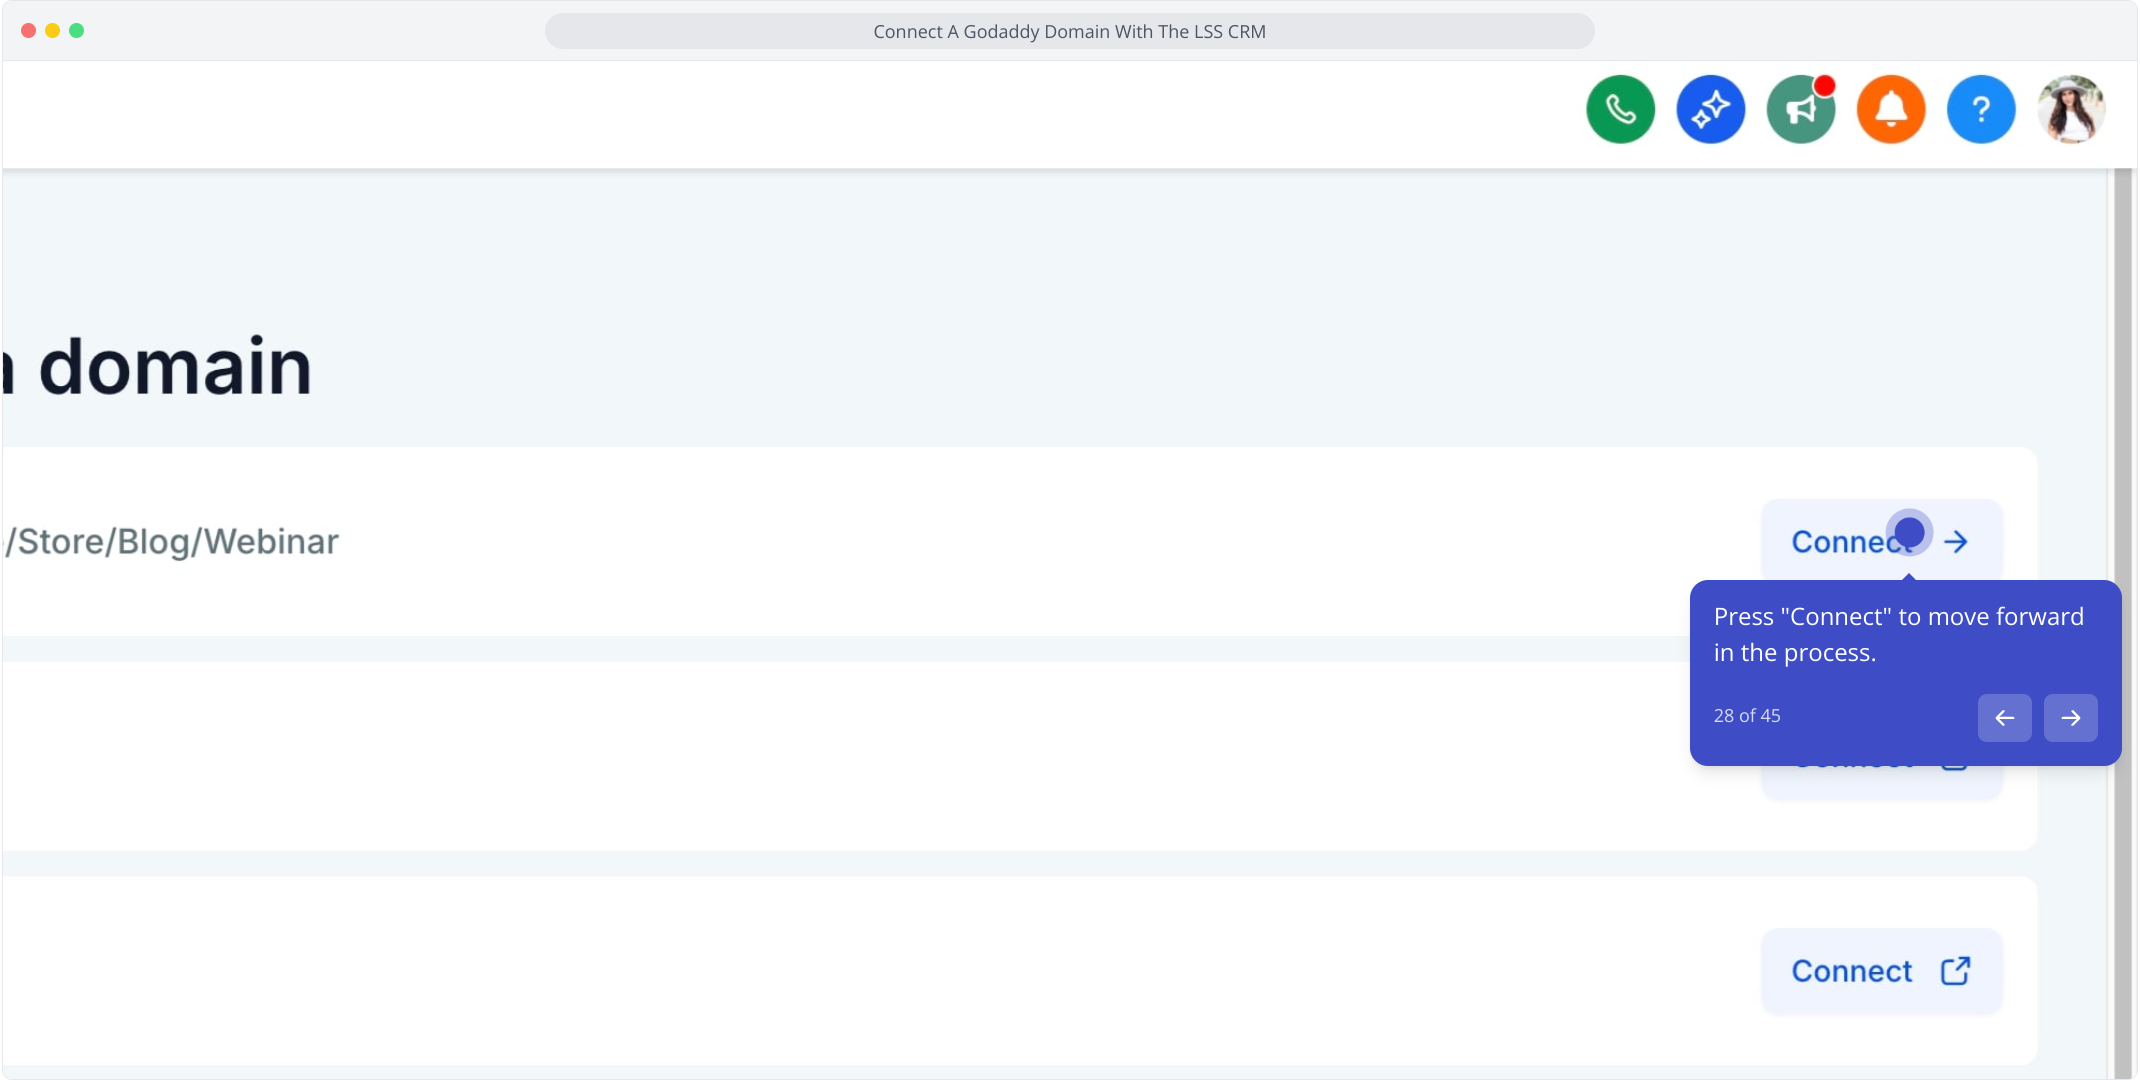Viewport: 2140px width, 1080px height.
Task: Open the megaphone announcements icon
Action: pyautogui.click(x=1801, y=110)
